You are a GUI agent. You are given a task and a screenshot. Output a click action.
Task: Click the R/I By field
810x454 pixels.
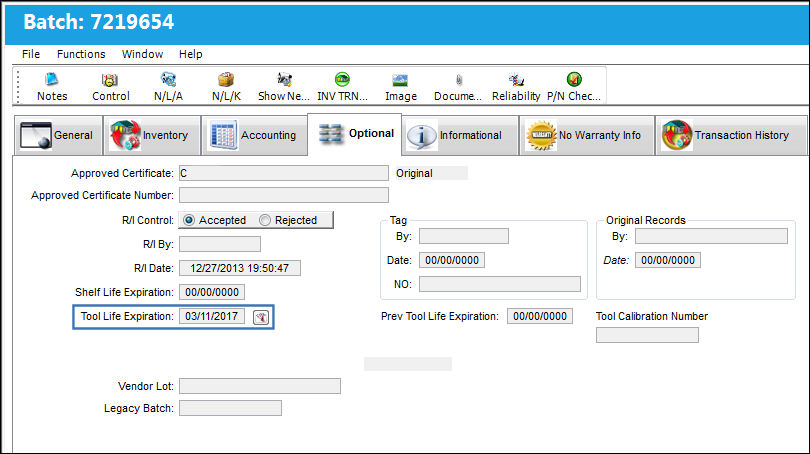click(220, 244)
